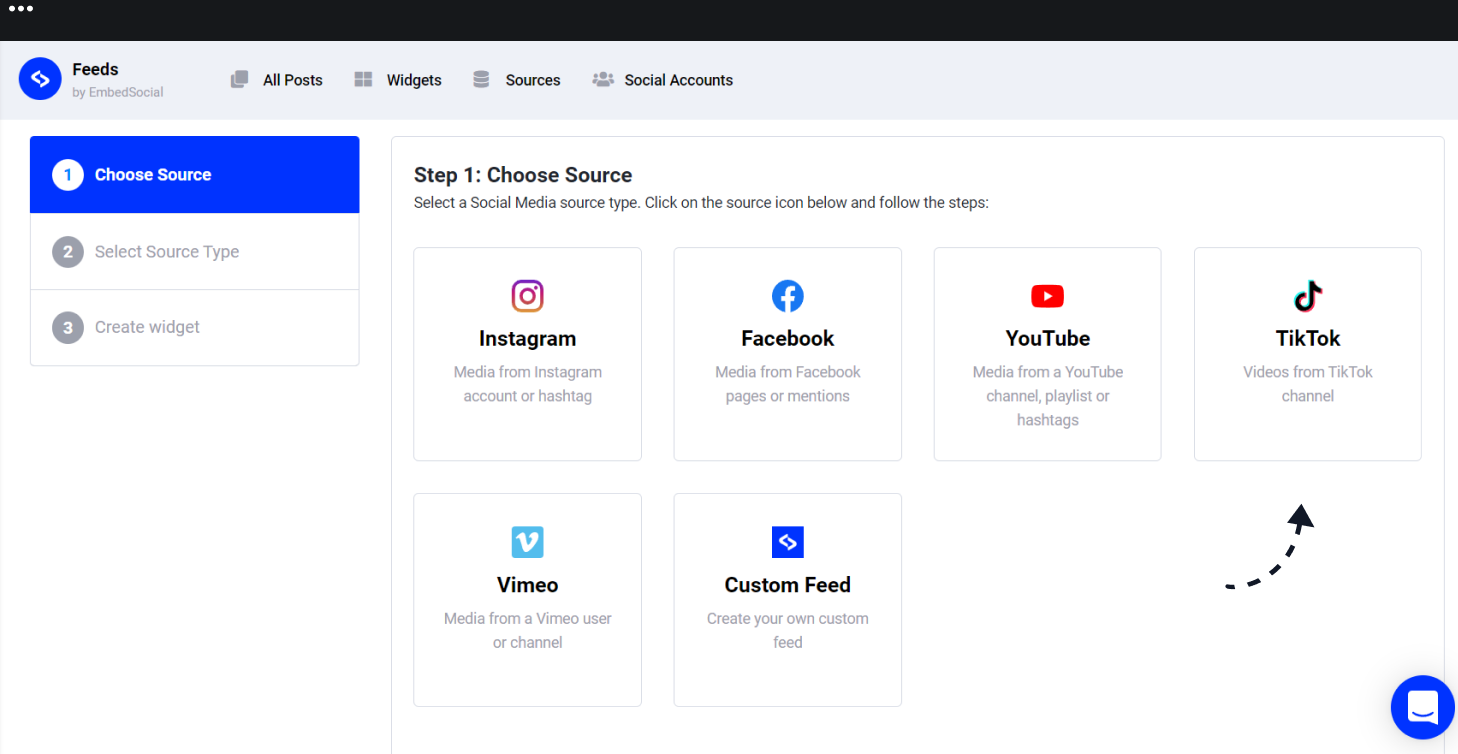Choose the YouTube source heading
Screen dimensions: 1458x754
pyautogui.click(x=1048, y=338)
